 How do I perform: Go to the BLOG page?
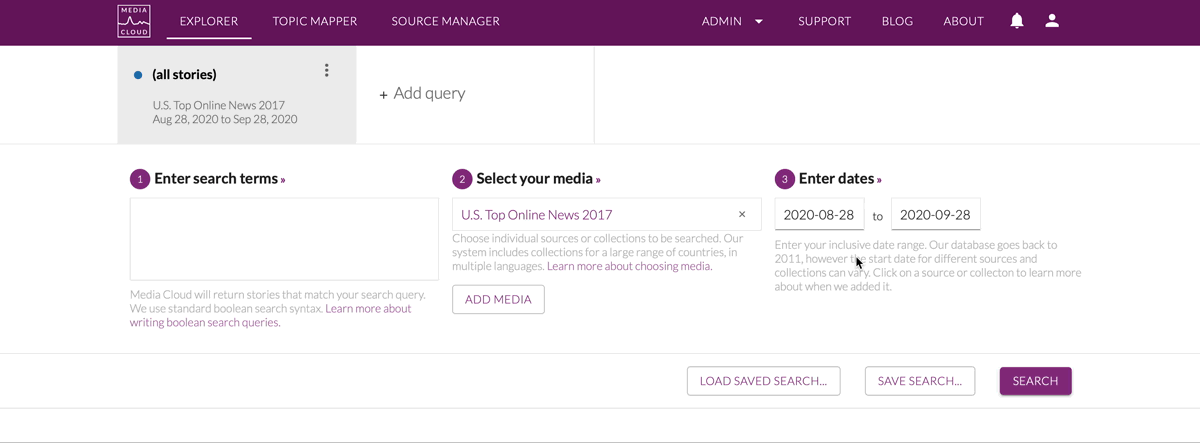tap(897, 21)
